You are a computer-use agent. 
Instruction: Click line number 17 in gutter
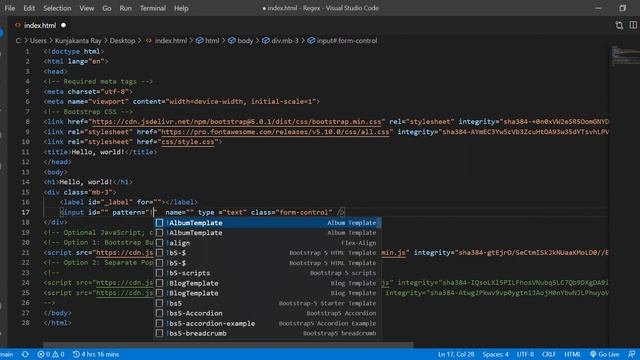click(25, 212)
